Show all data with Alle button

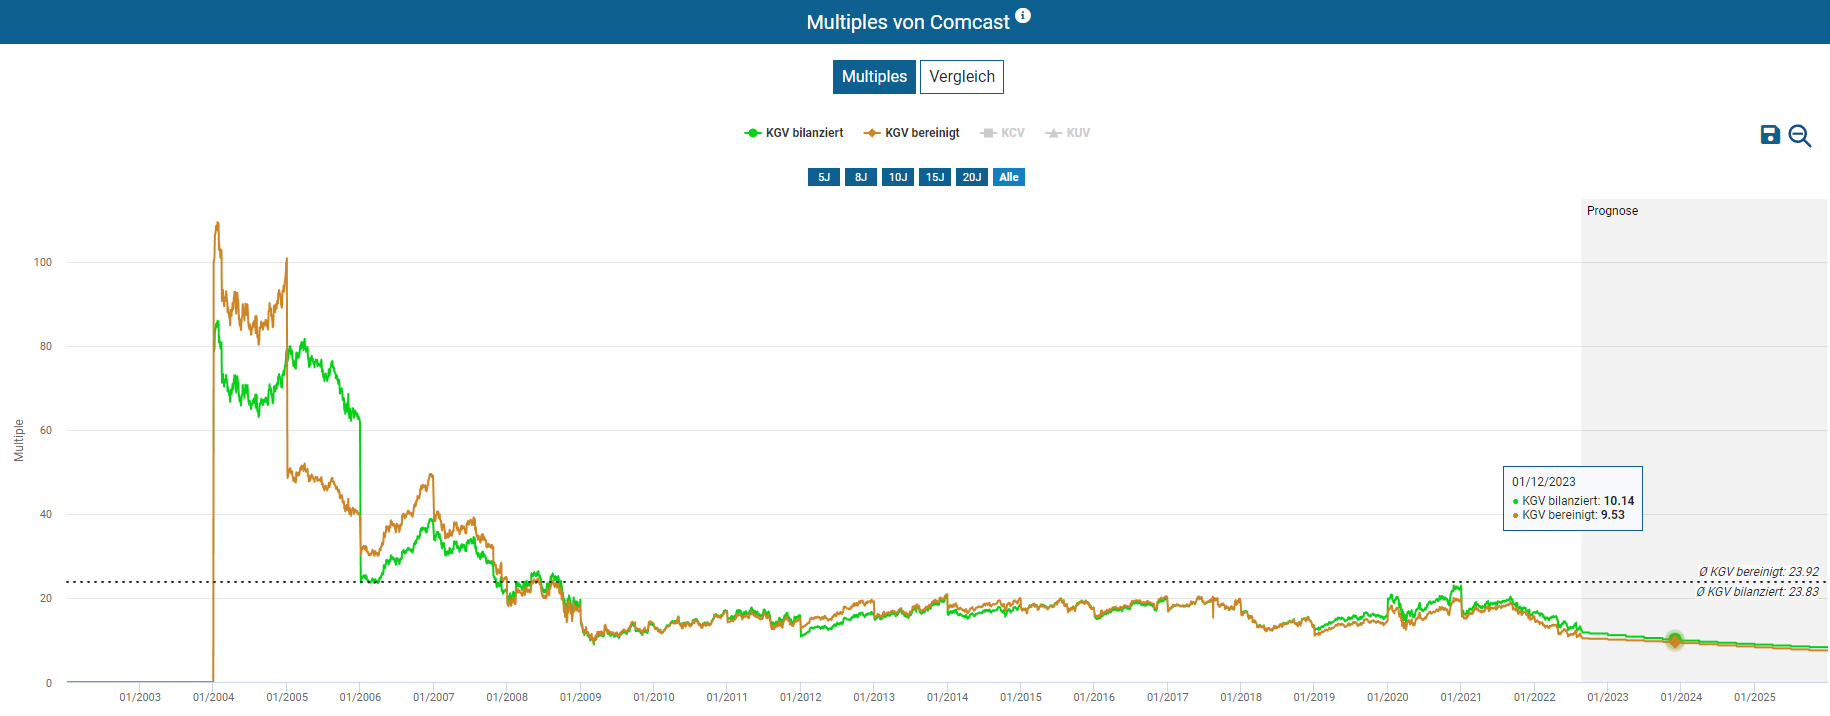(x=1008, y=177)
